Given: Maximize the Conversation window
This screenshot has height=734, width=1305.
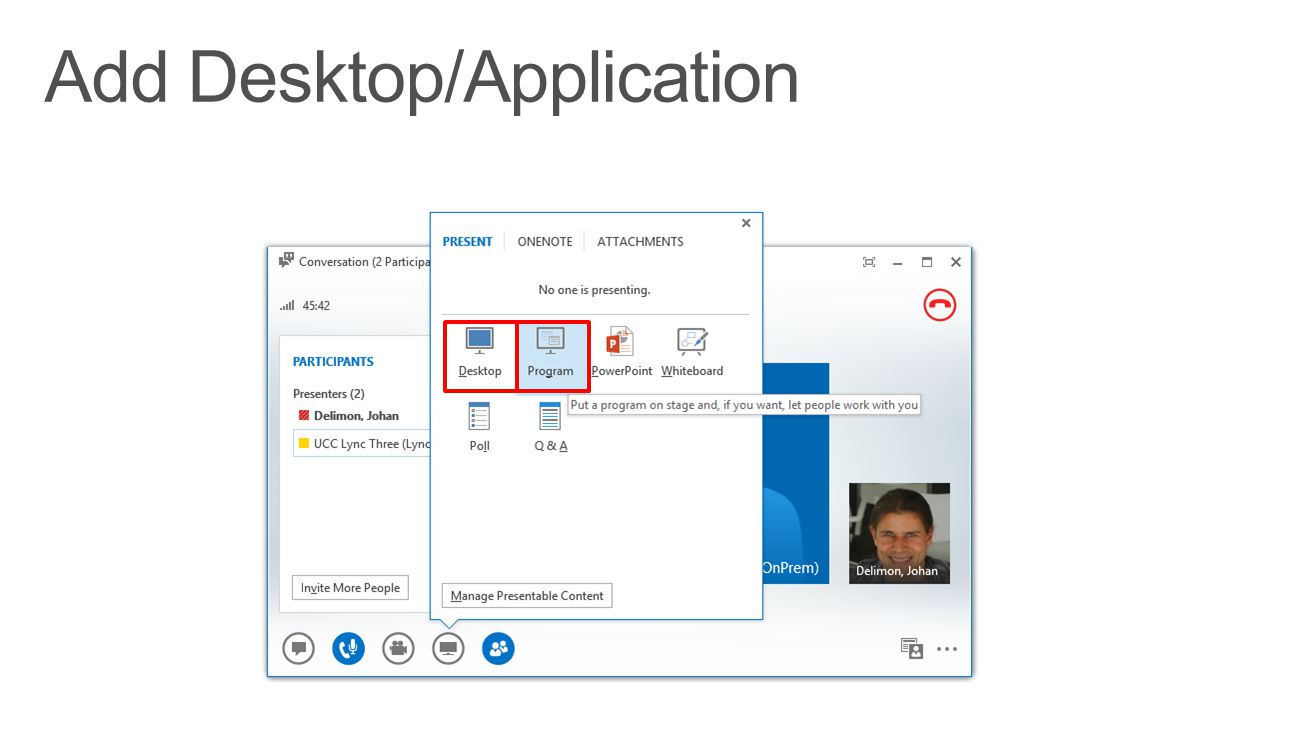Looking at the screenshot, I should click(x=927, y=262).
